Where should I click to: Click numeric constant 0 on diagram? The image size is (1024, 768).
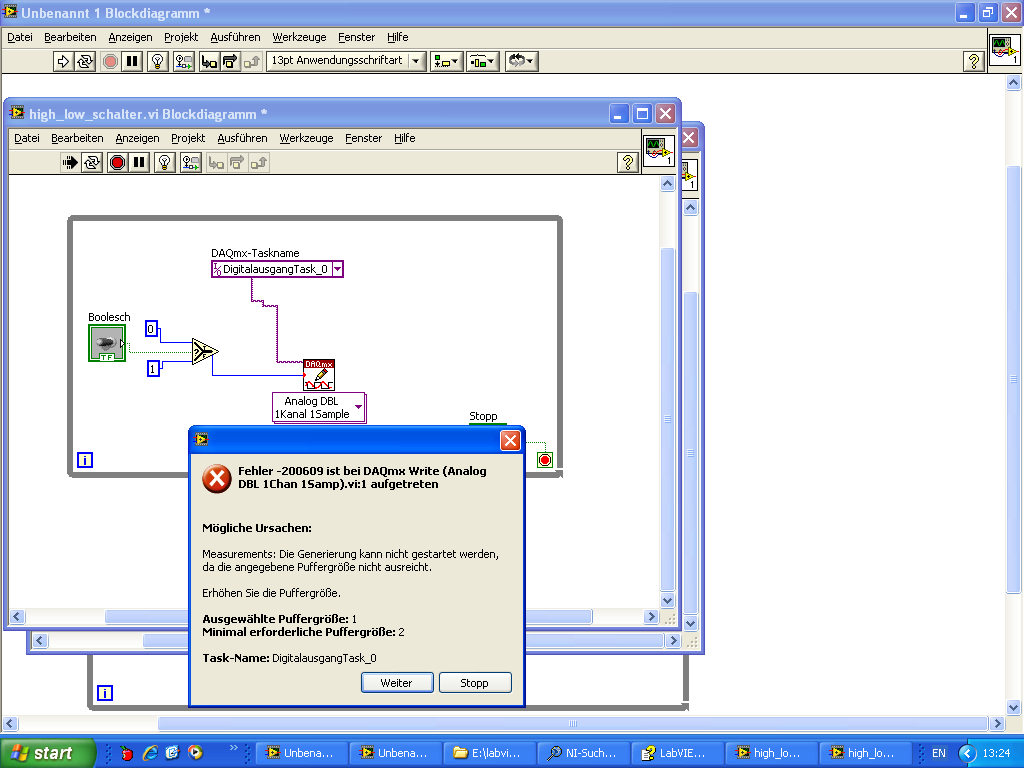pos(151,328)
